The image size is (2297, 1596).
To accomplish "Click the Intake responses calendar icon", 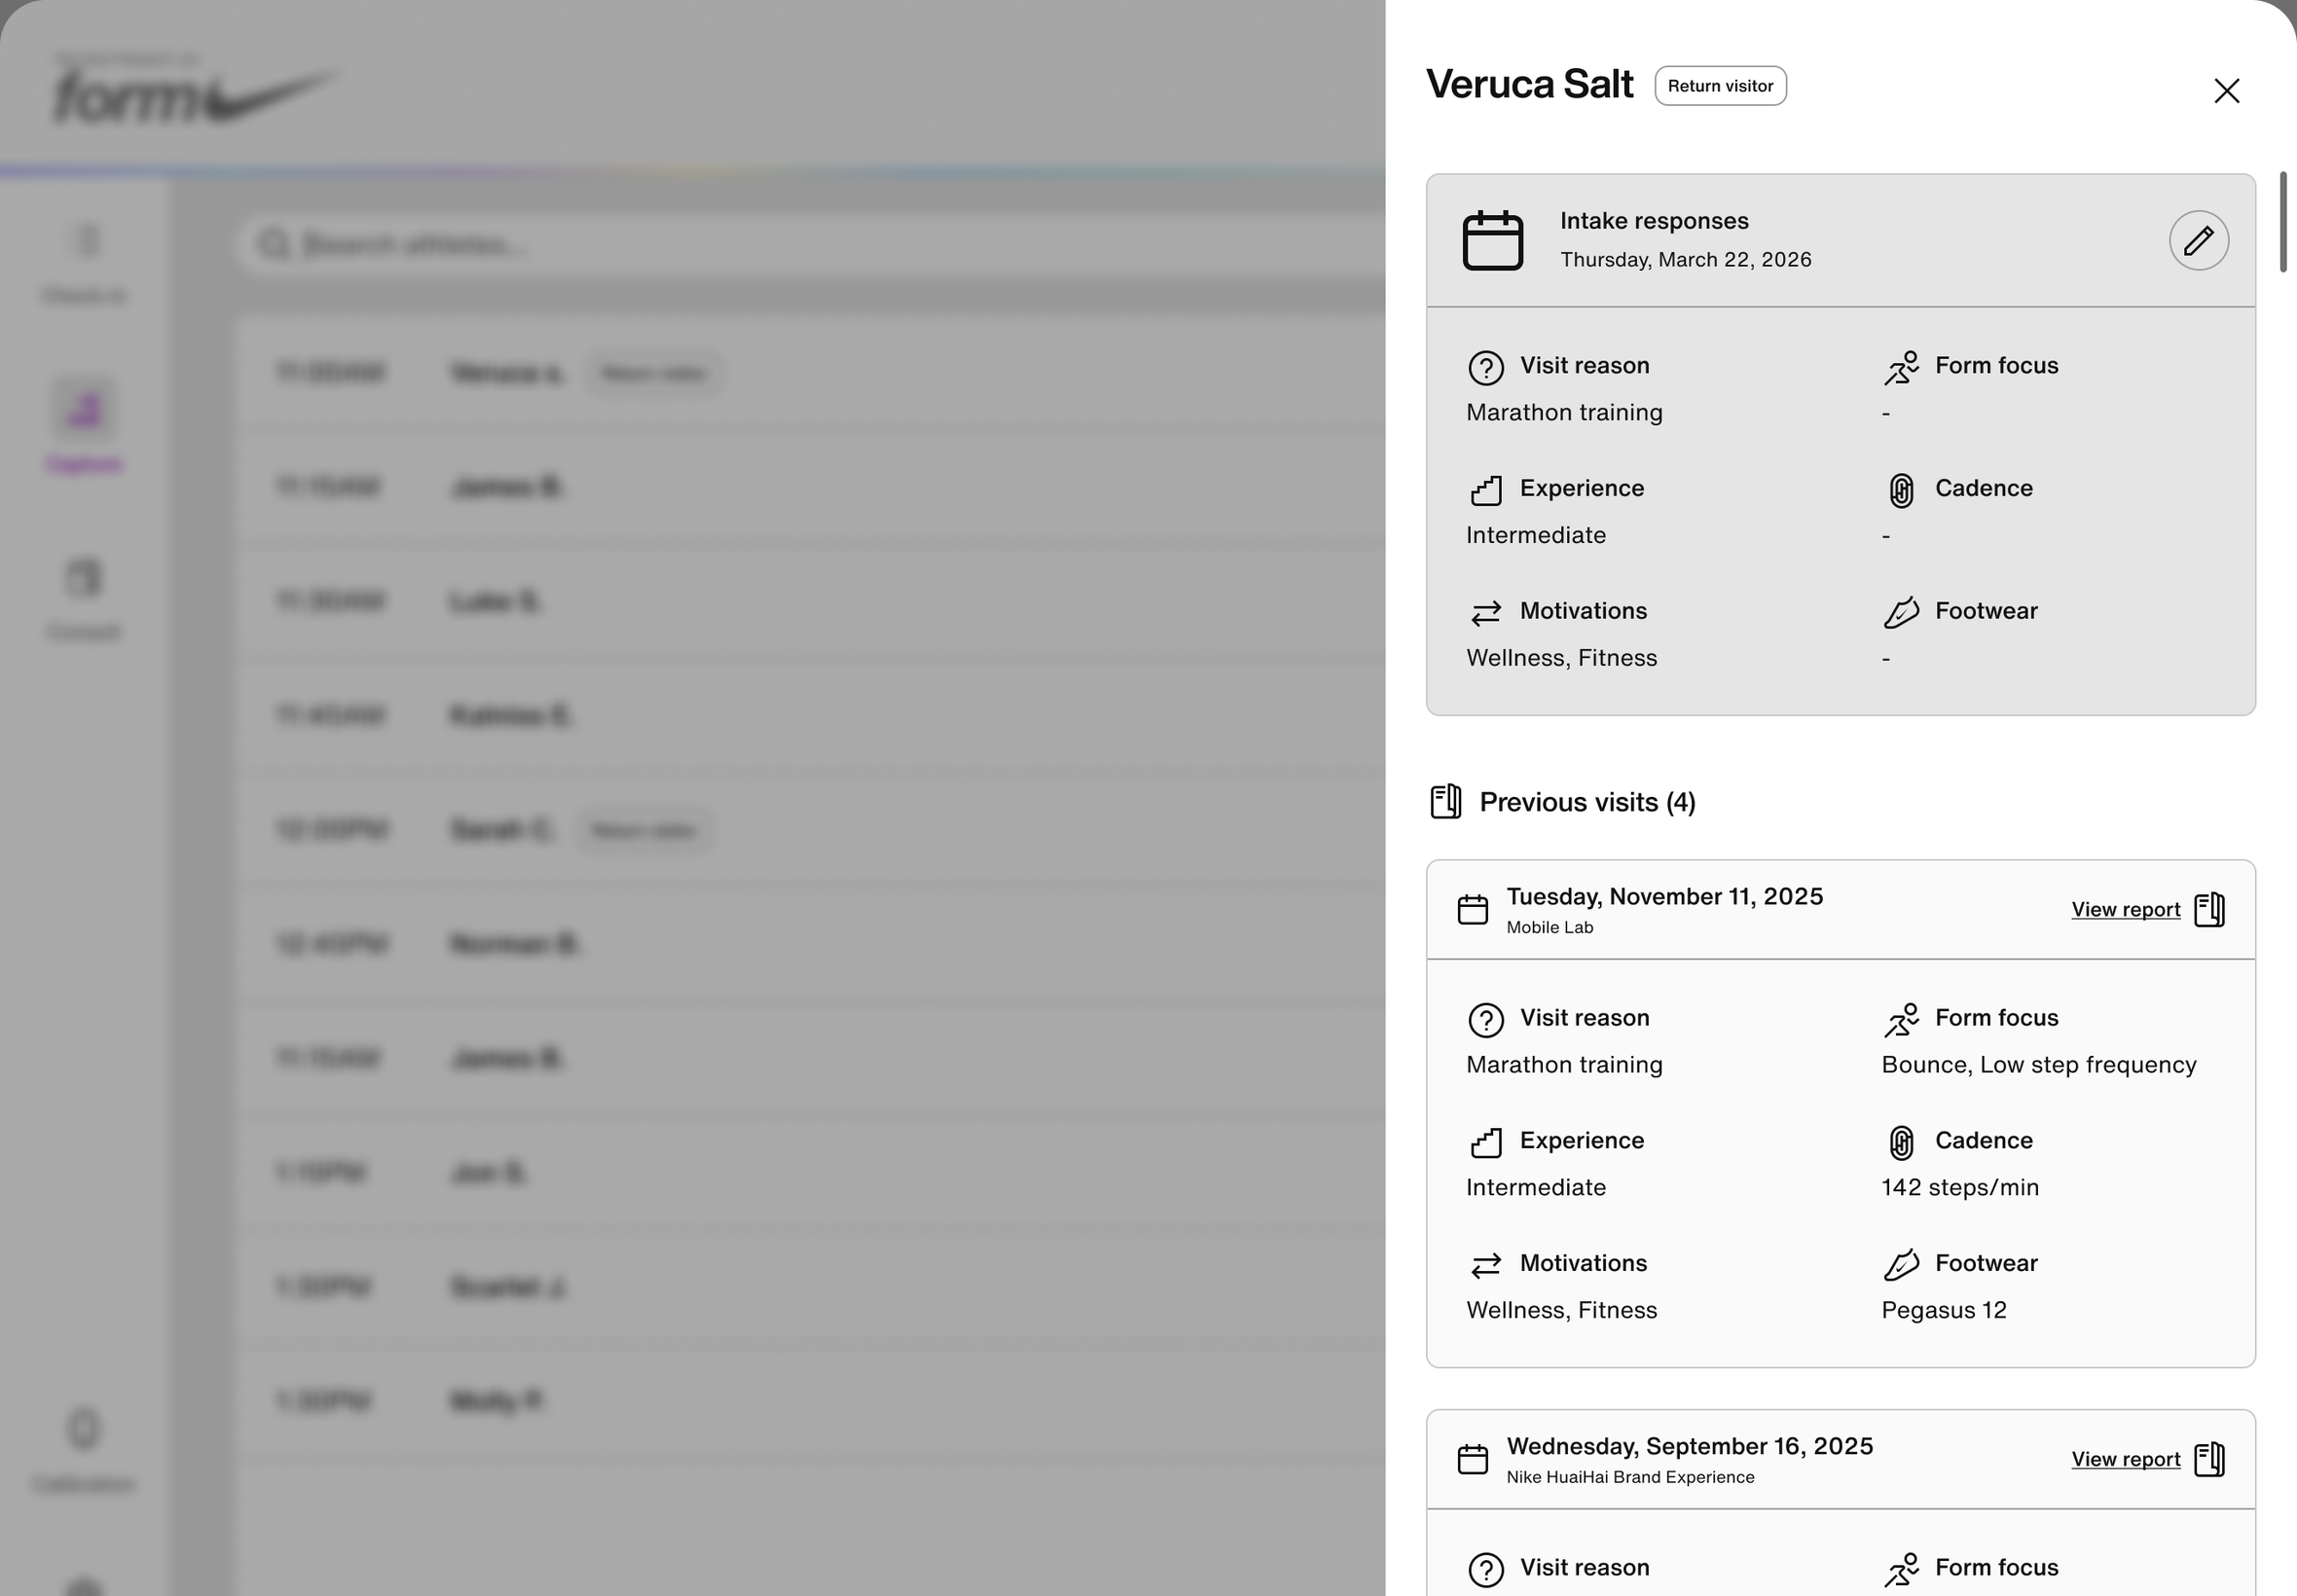I will coord(1492,240).
